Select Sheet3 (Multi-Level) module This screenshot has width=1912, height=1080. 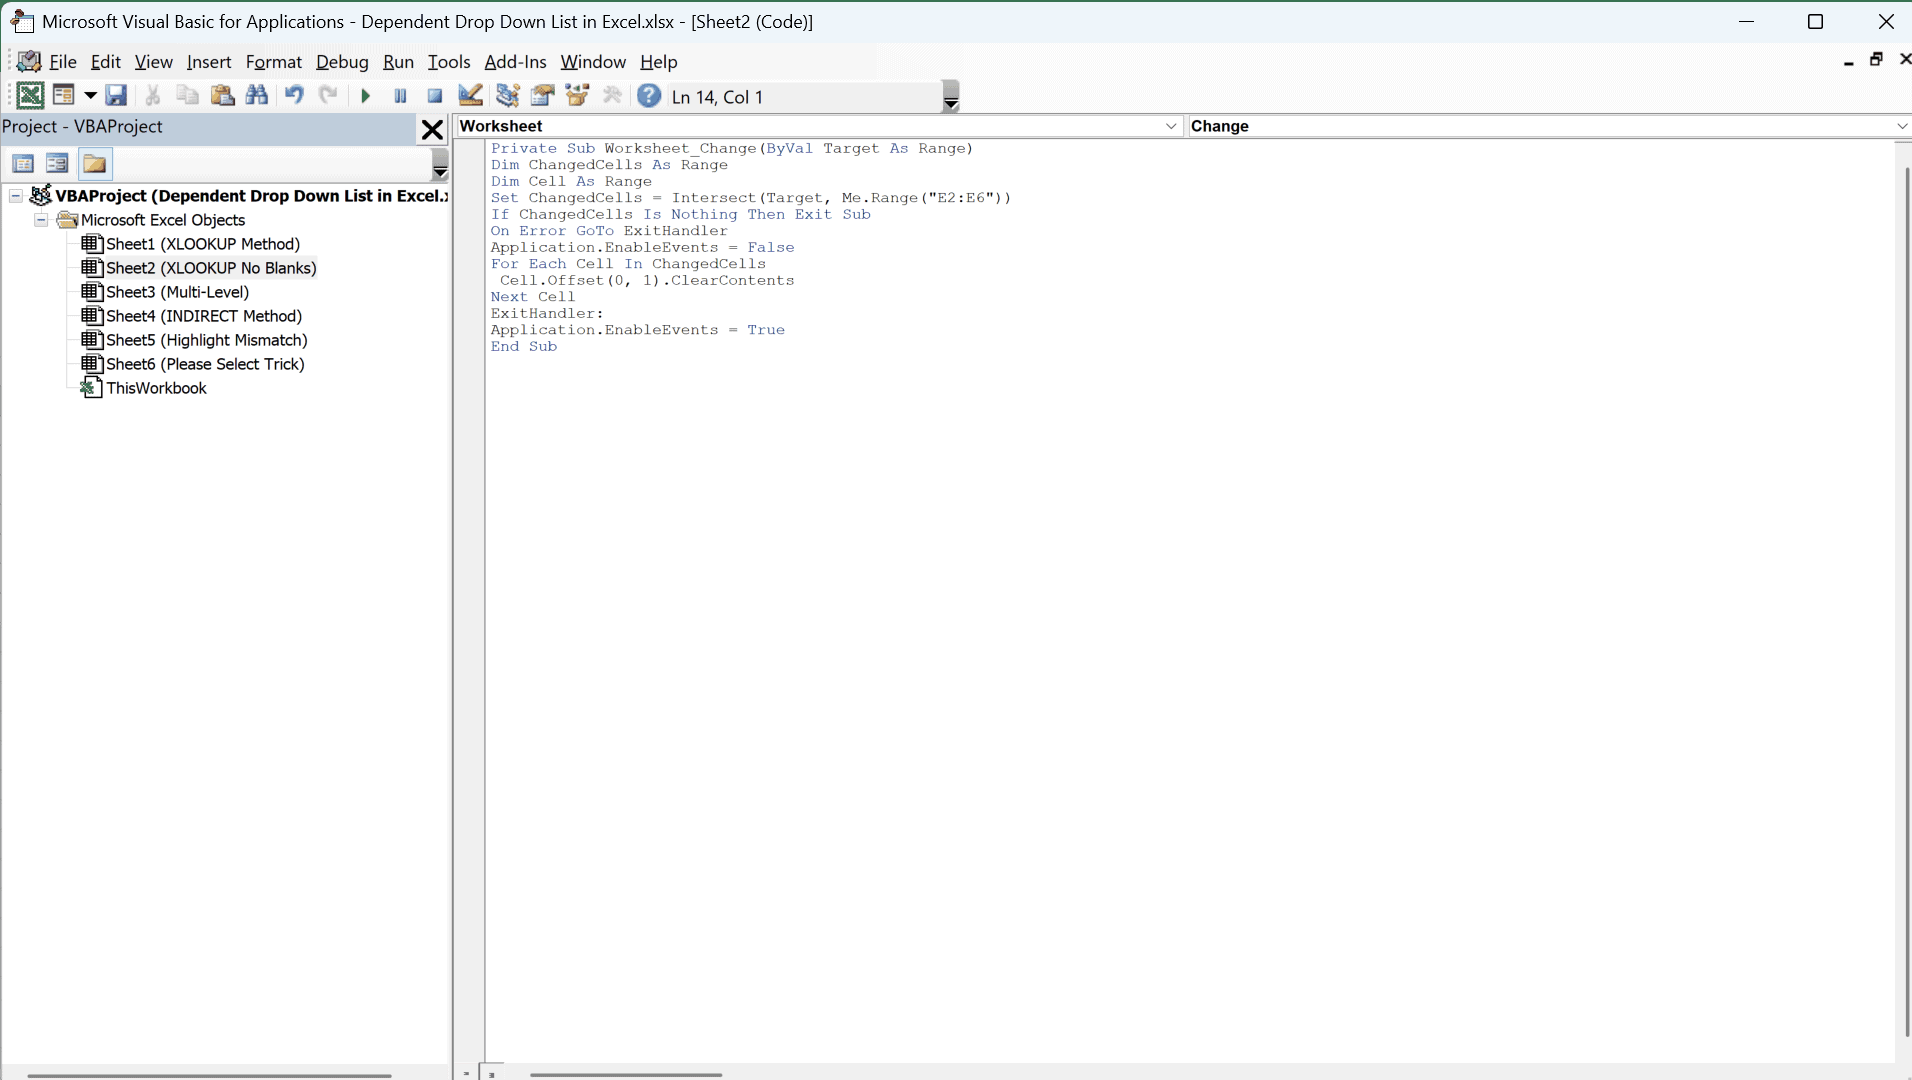tap(178, 292)
